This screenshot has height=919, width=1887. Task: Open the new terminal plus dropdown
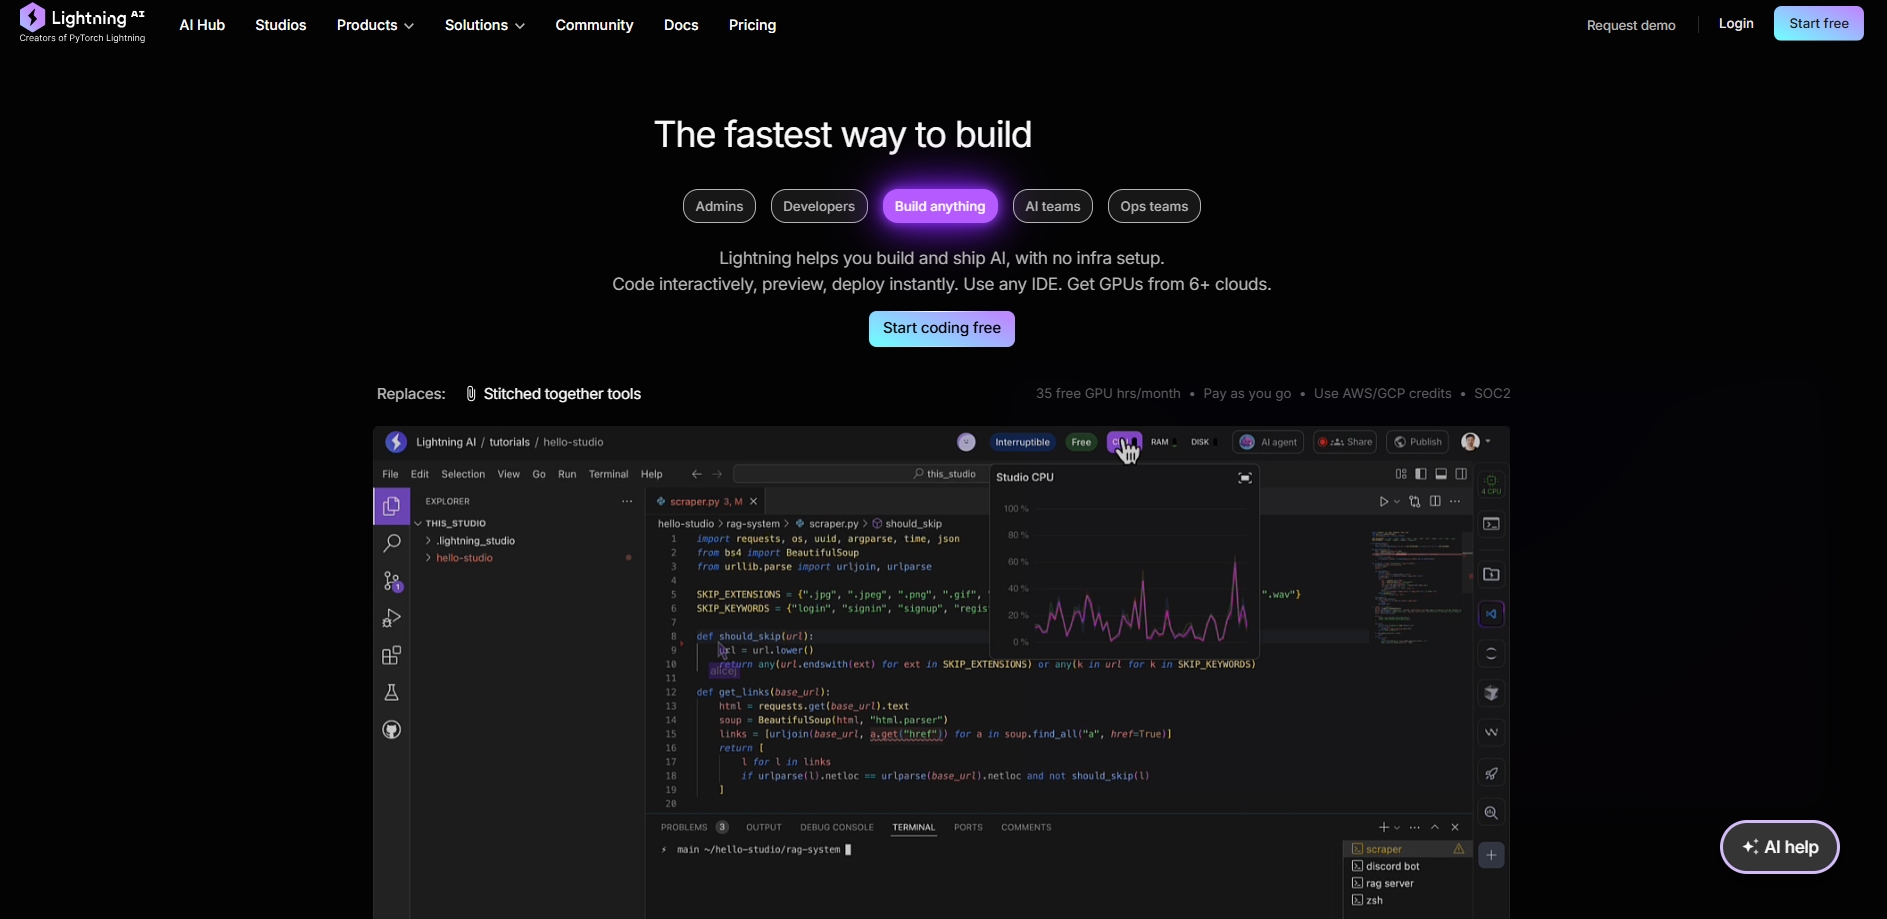coord(1397,828)
